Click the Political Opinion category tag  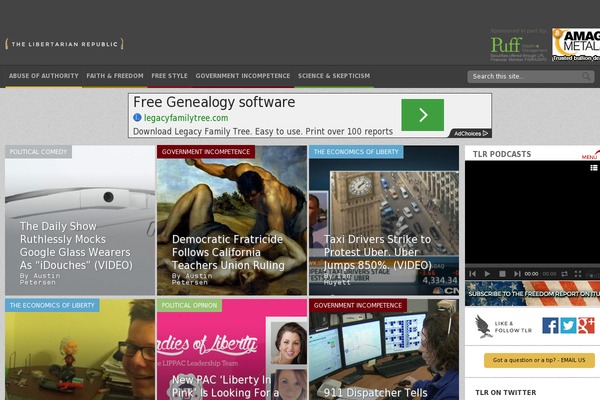point(189,305)
